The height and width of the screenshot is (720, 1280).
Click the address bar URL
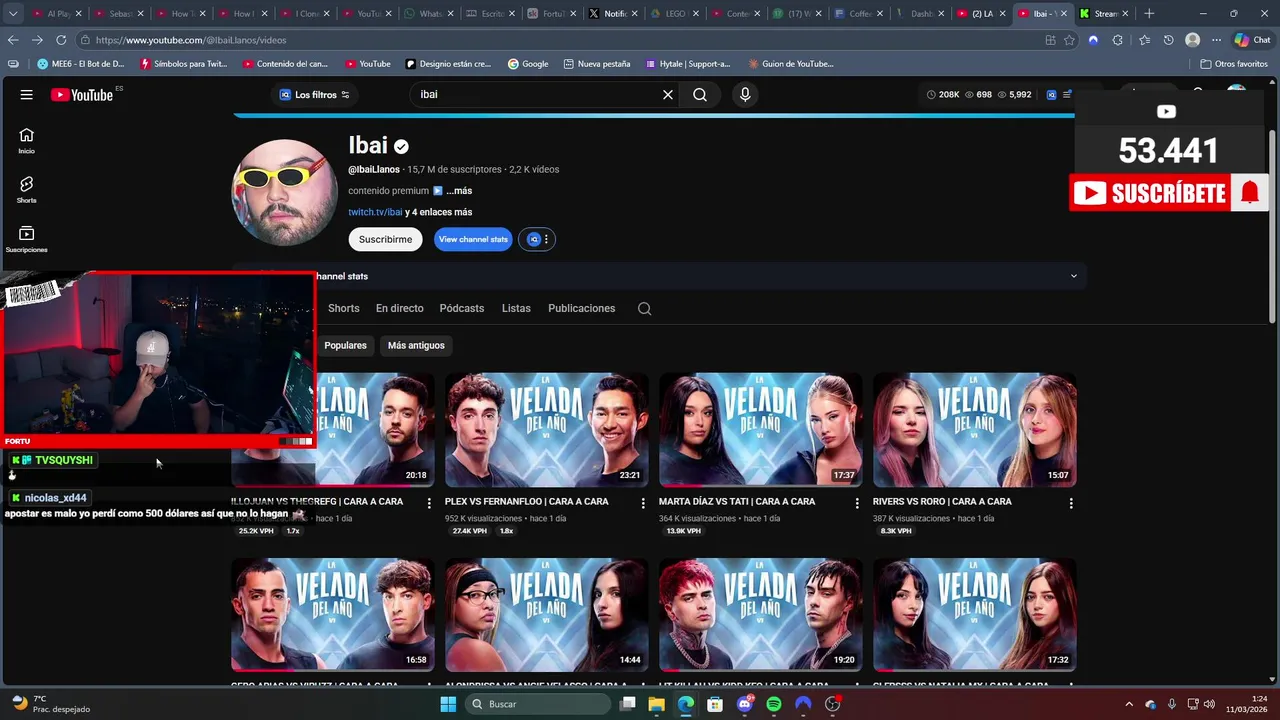coord(191,40)
